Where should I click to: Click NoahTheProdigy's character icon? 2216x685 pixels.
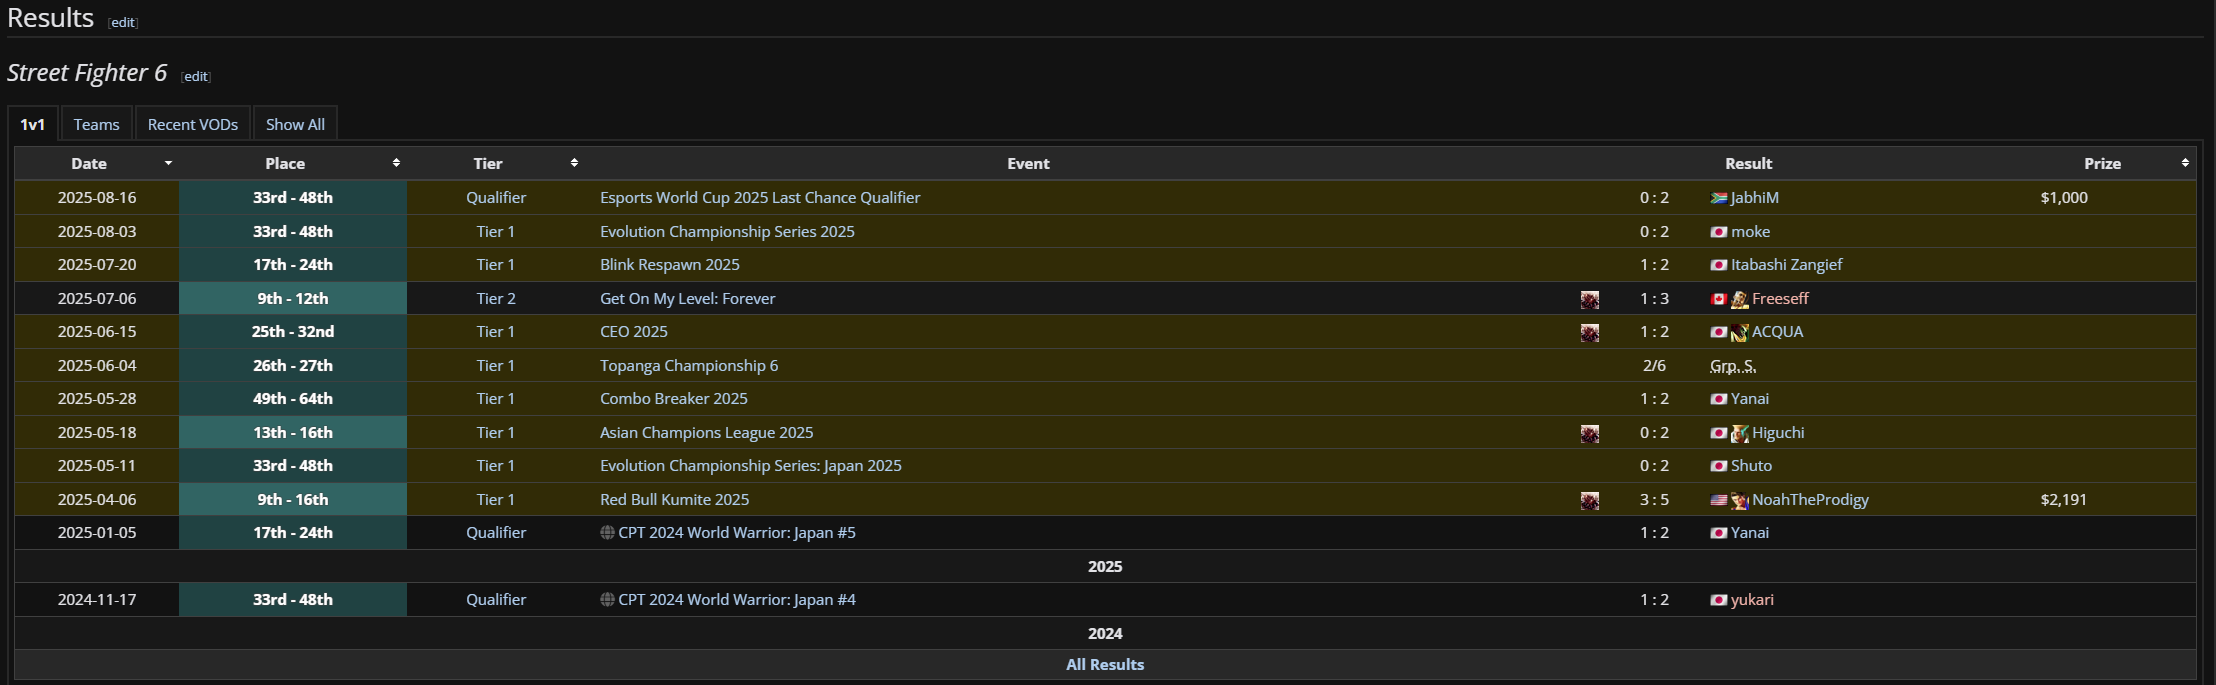point(1740,500)
